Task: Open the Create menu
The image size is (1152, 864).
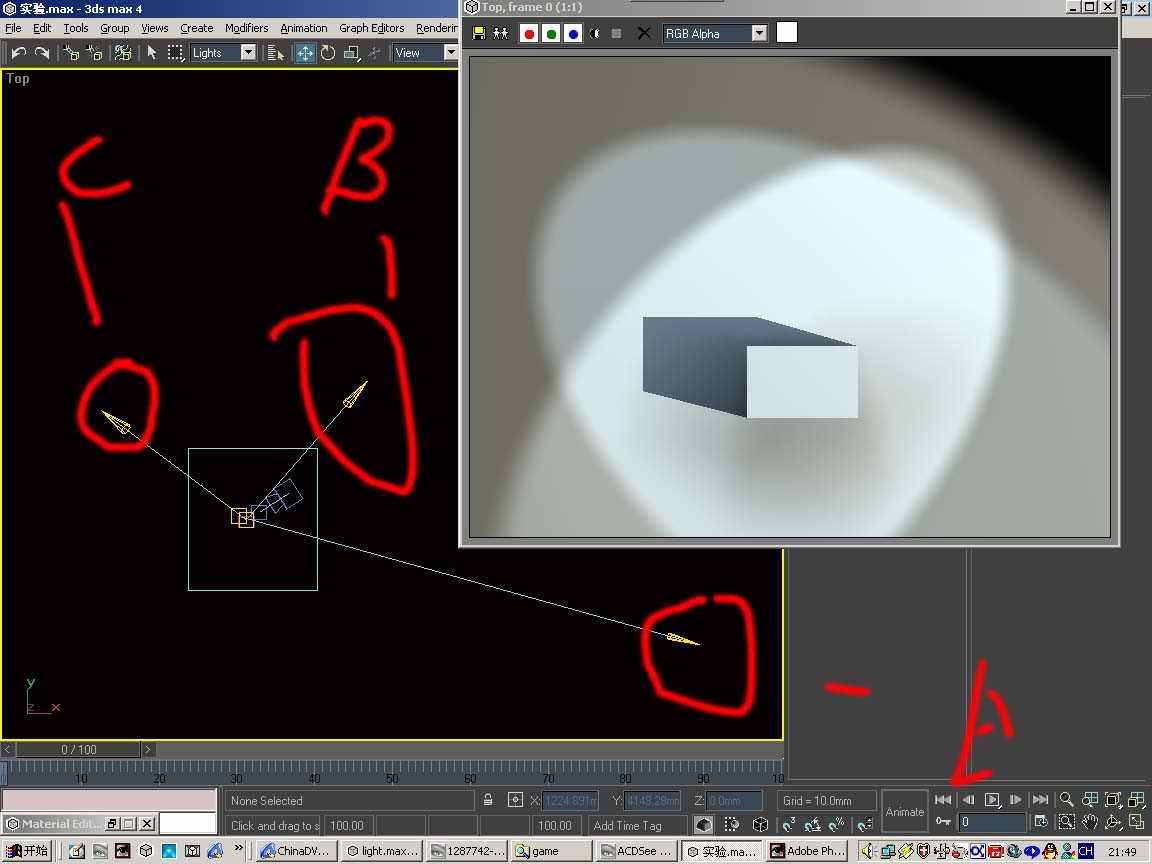Action: tap(197, 28)
